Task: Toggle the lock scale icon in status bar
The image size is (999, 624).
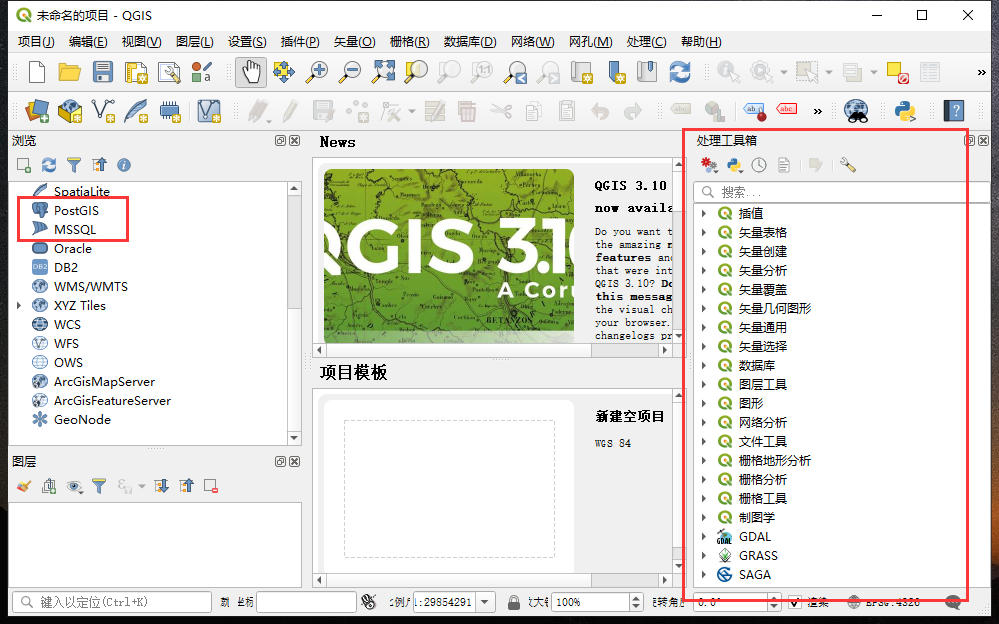Action: point(514,602)
